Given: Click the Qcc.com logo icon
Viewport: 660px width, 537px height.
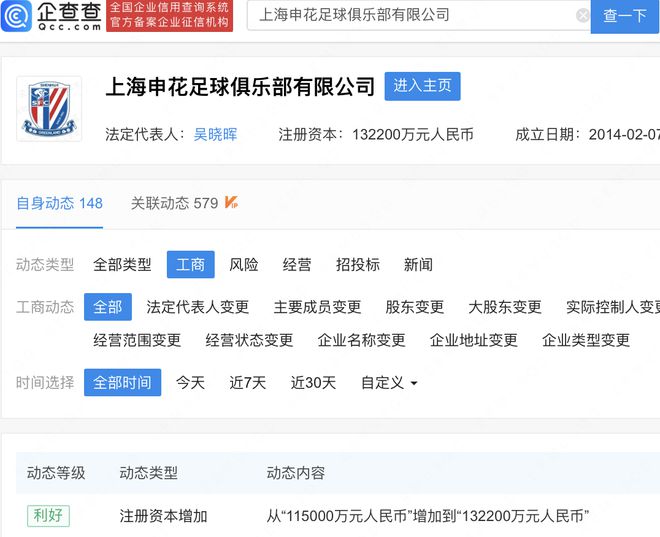Looking at the screenshot, I should click(x=16, y=16).
